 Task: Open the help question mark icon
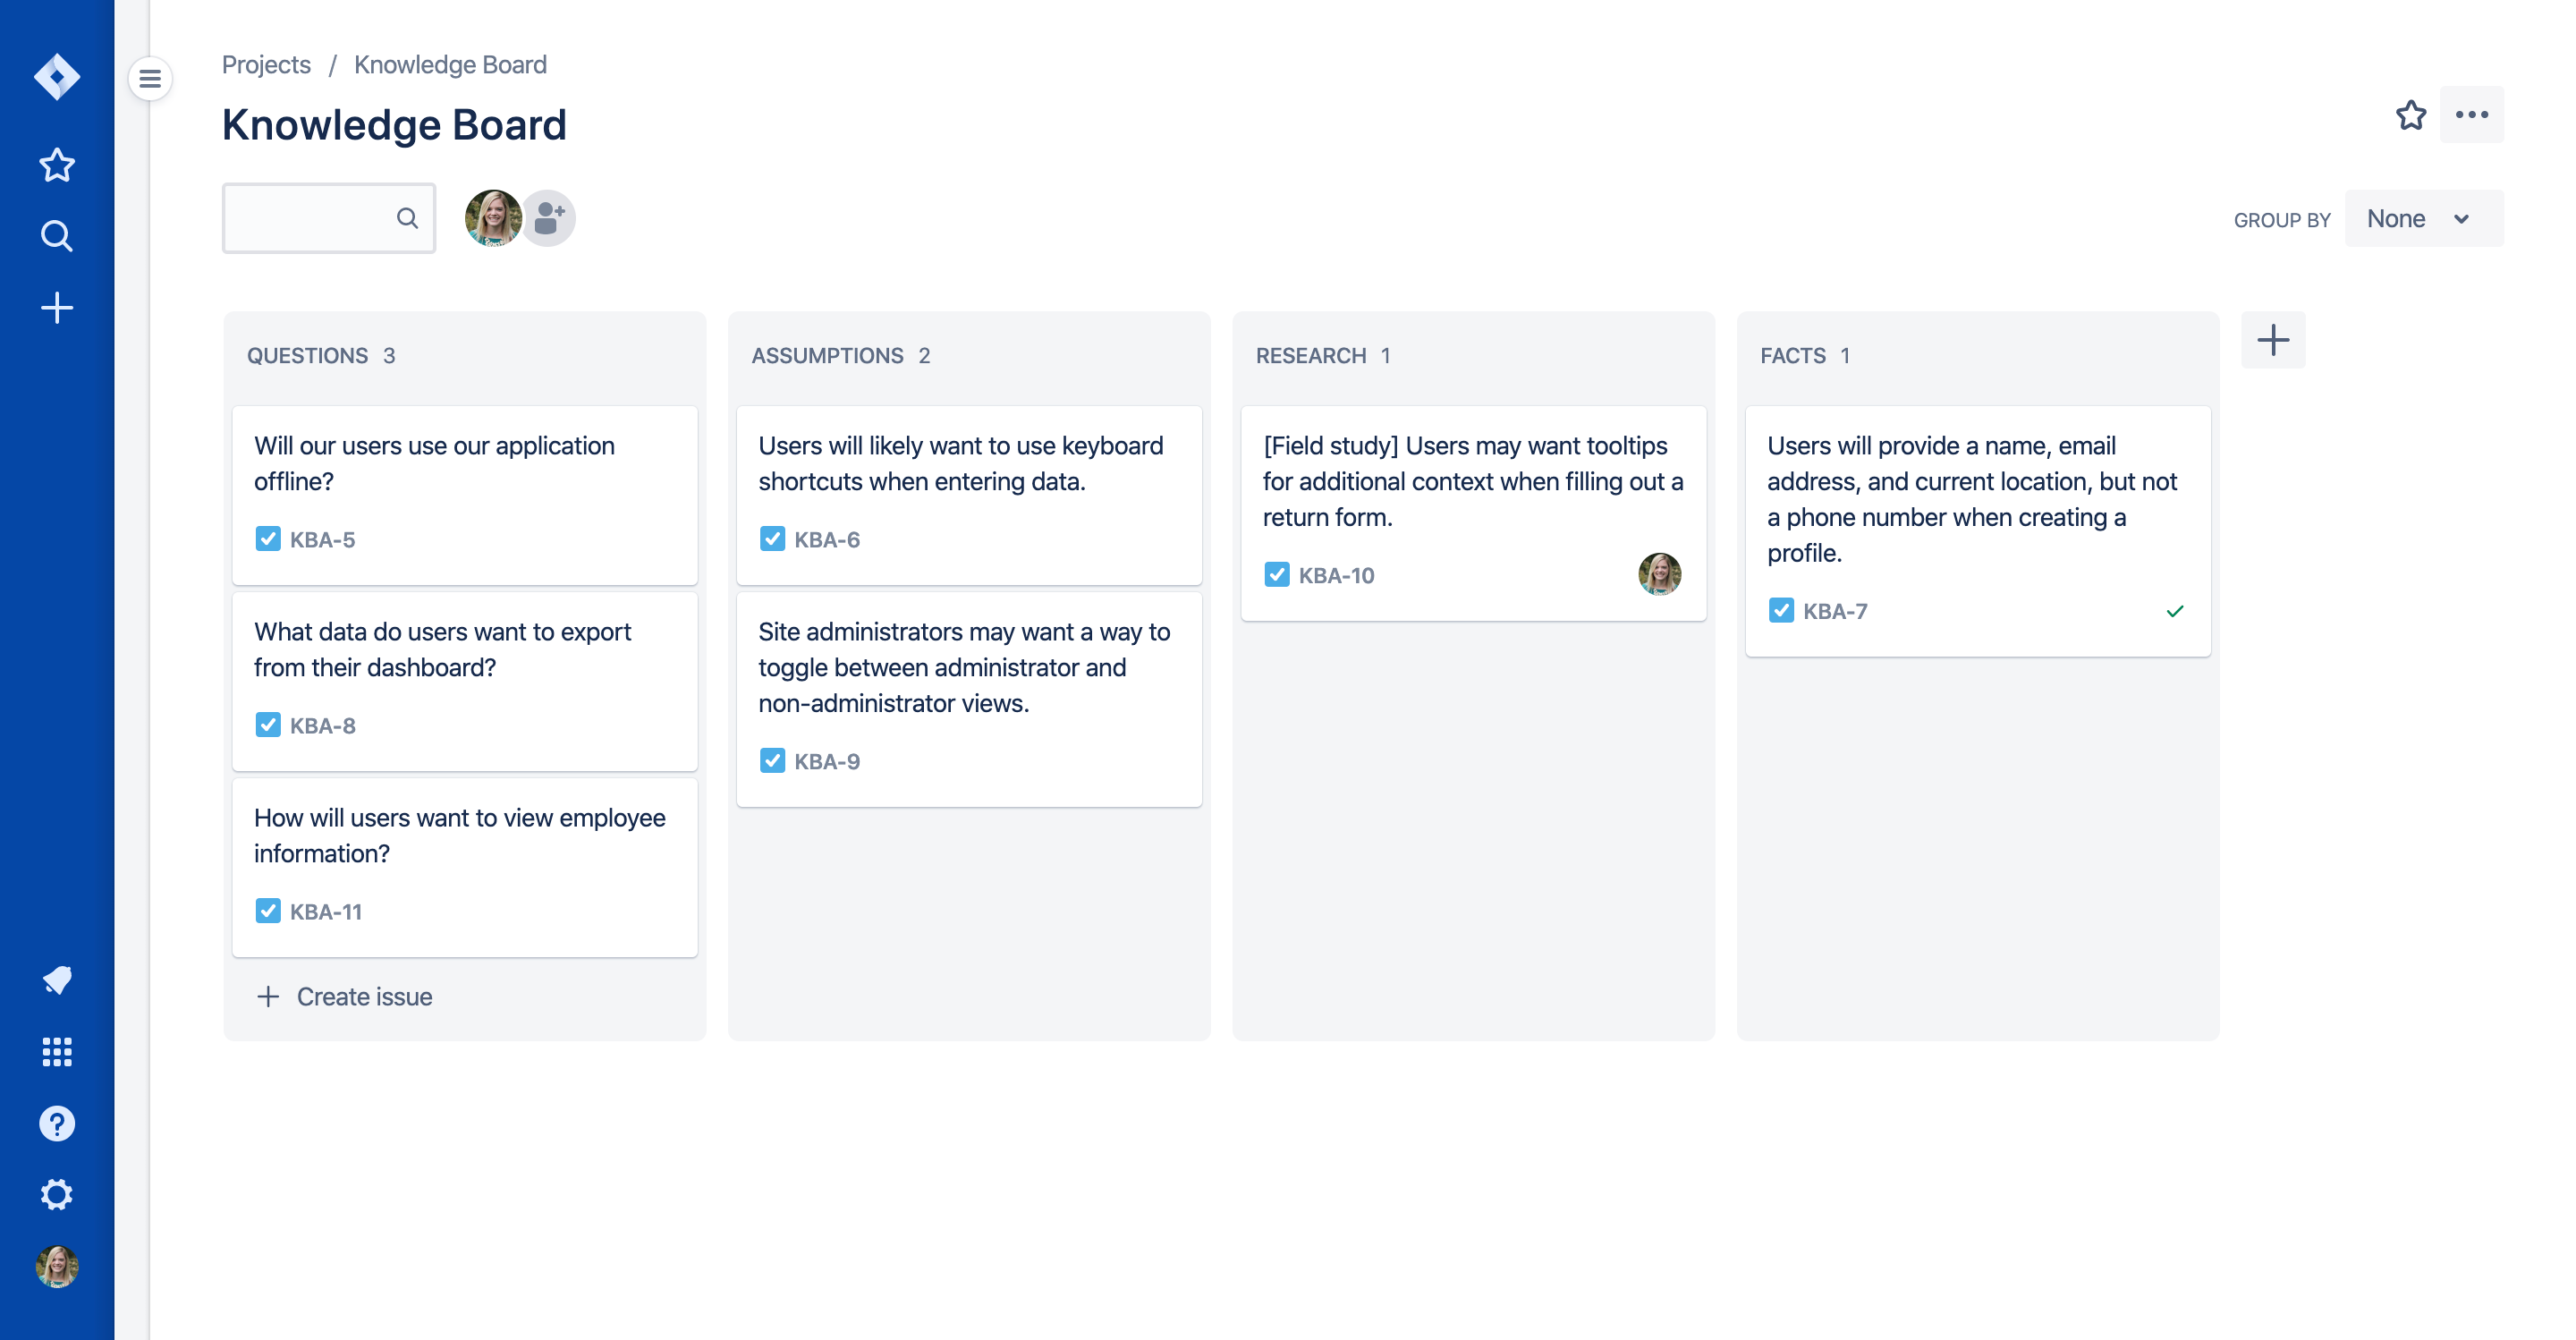click(x=57, y=1124)
